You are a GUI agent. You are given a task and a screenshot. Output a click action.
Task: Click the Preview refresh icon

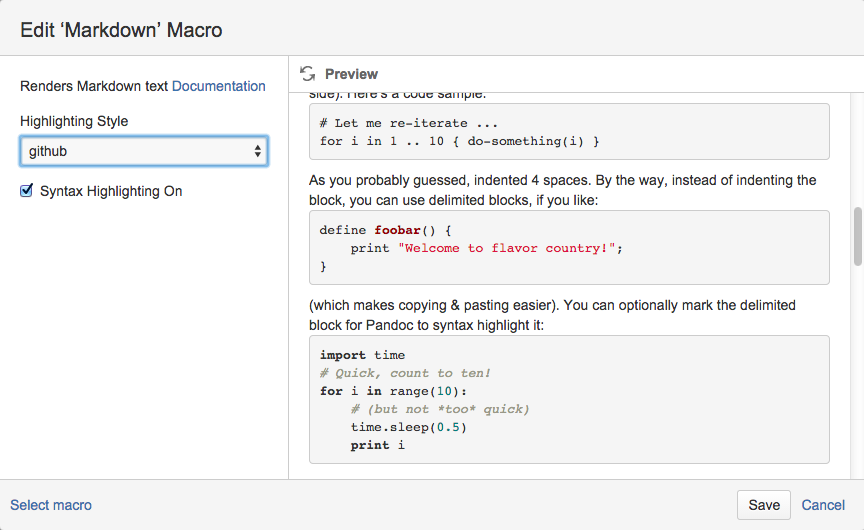(x=307, y=74)
